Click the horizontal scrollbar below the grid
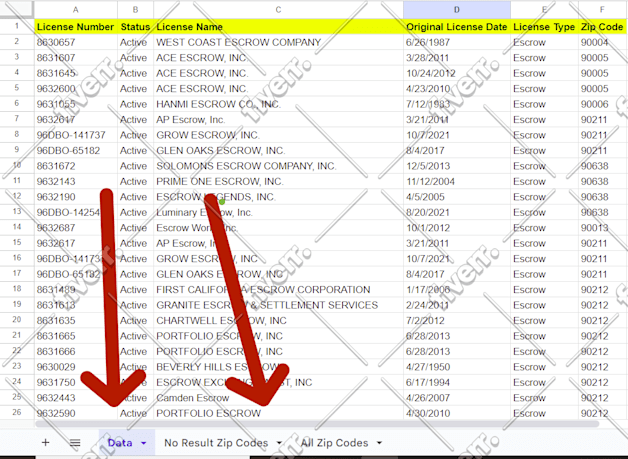This screenshot has width=628, height=459. [316, 423]
